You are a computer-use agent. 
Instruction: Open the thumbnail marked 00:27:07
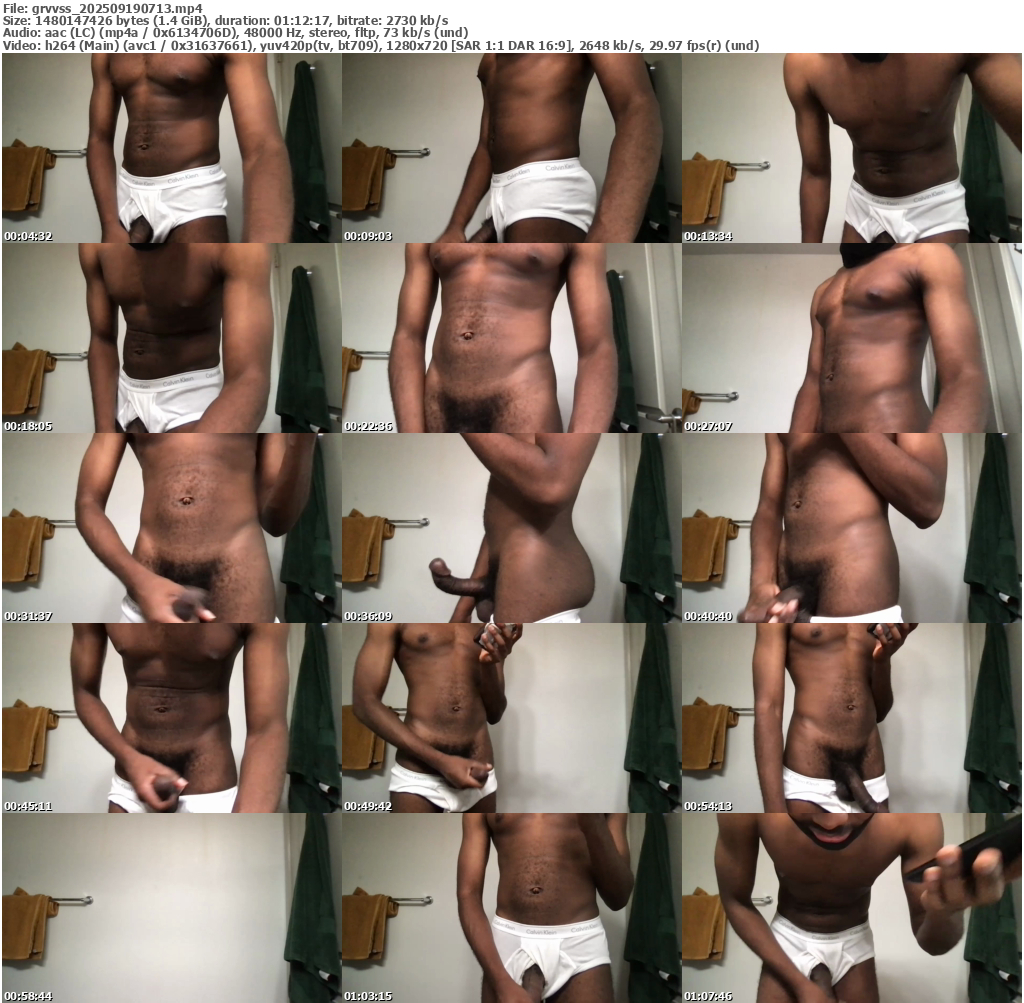(x=852, y=338)
